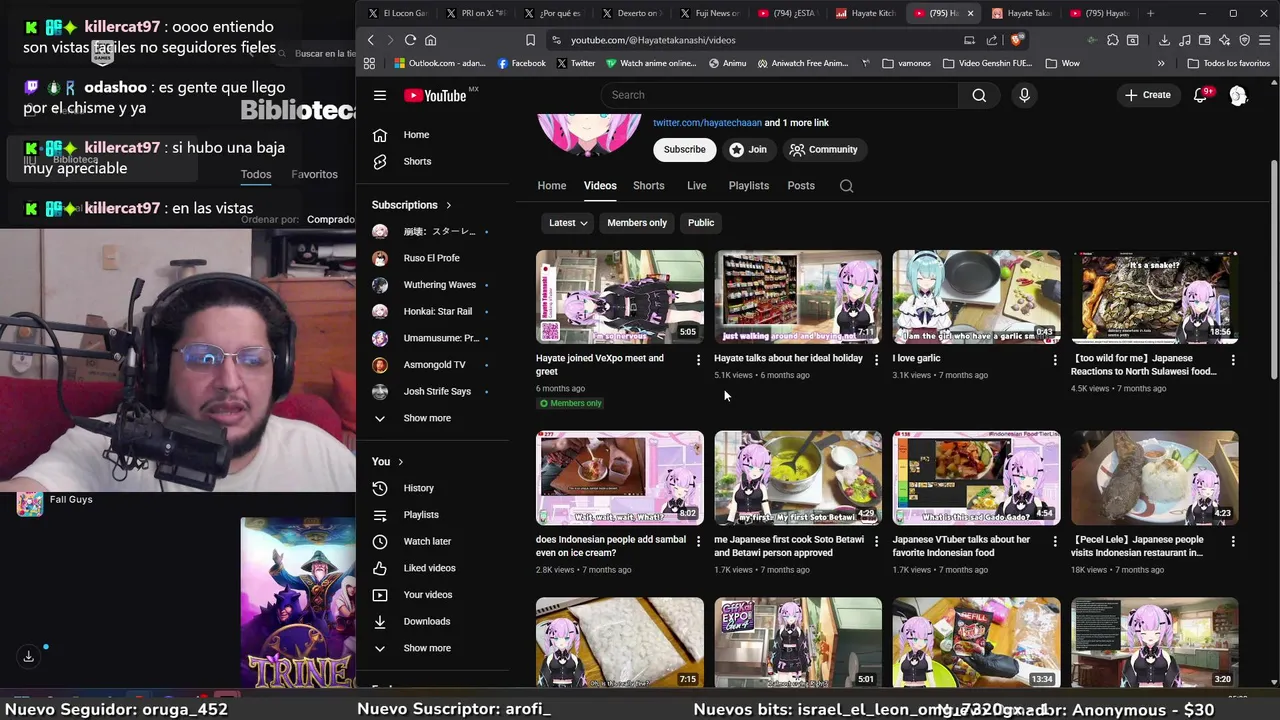Subscribe to the Hayate channel
This screenshot has width=1280, height=720.
(685, 150)
